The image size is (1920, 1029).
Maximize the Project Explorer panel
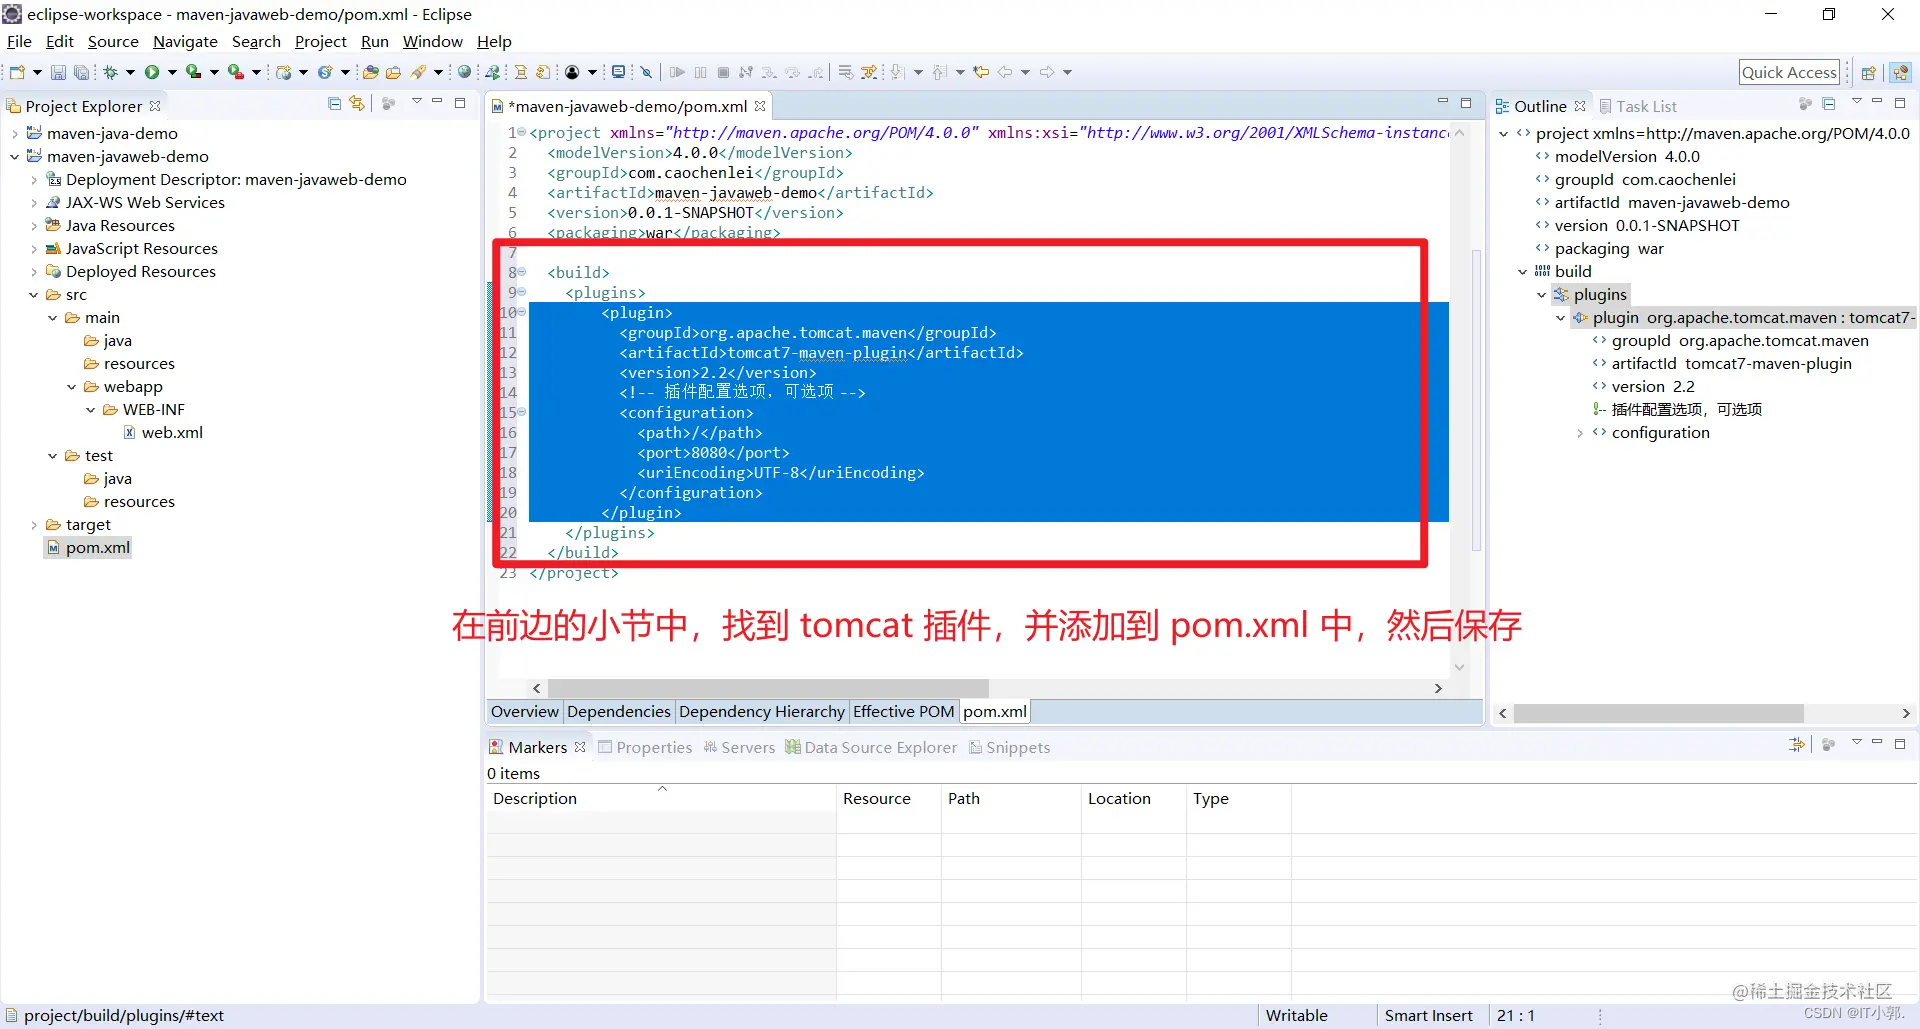tap(460, 103)
